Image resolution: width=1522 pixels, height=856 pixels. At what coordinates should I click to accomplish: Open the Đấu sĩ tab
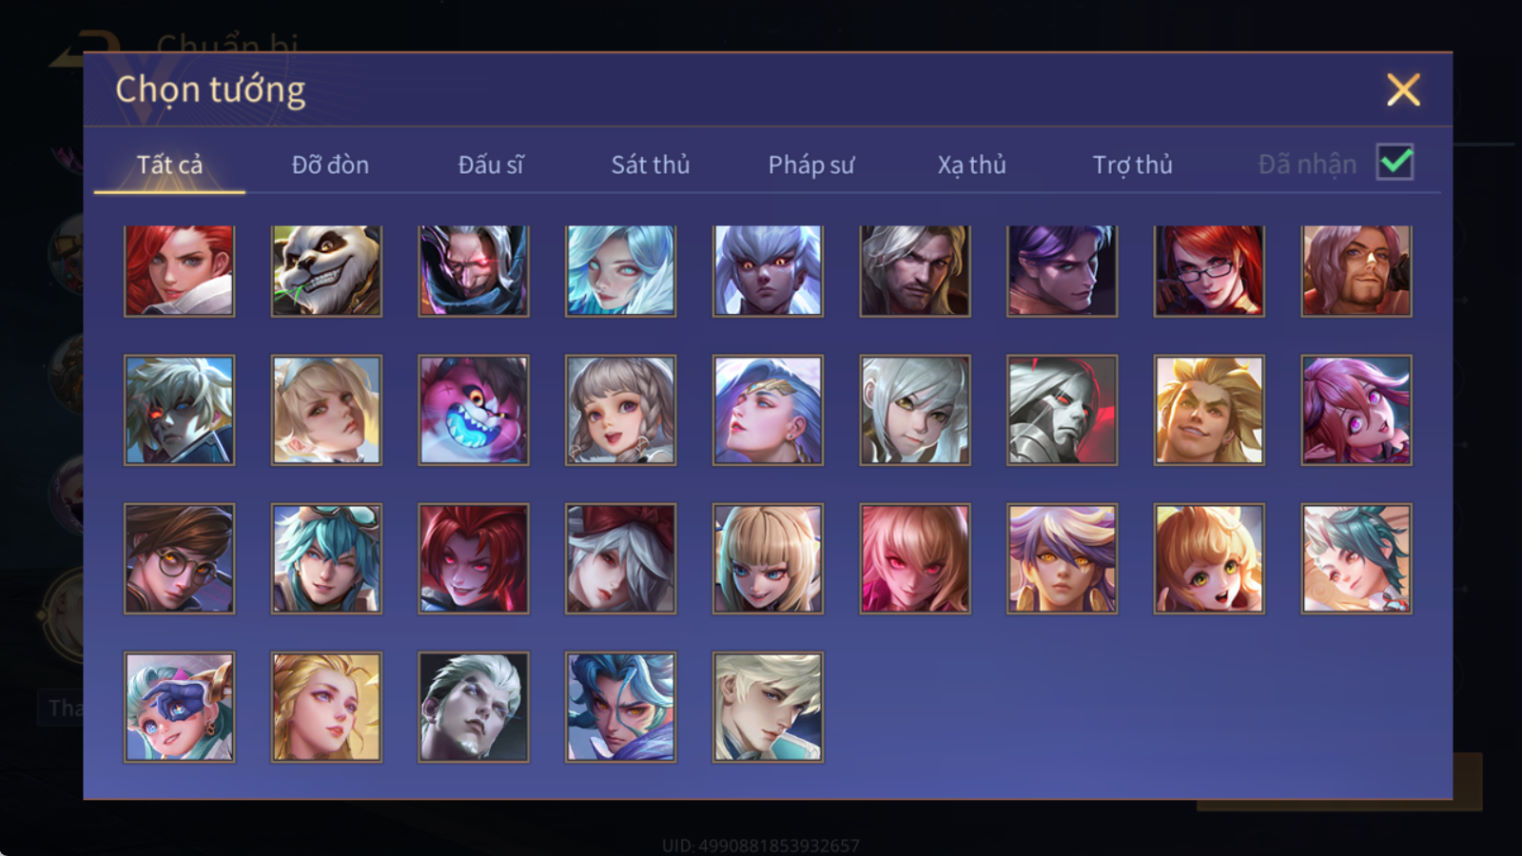[490, 164]
